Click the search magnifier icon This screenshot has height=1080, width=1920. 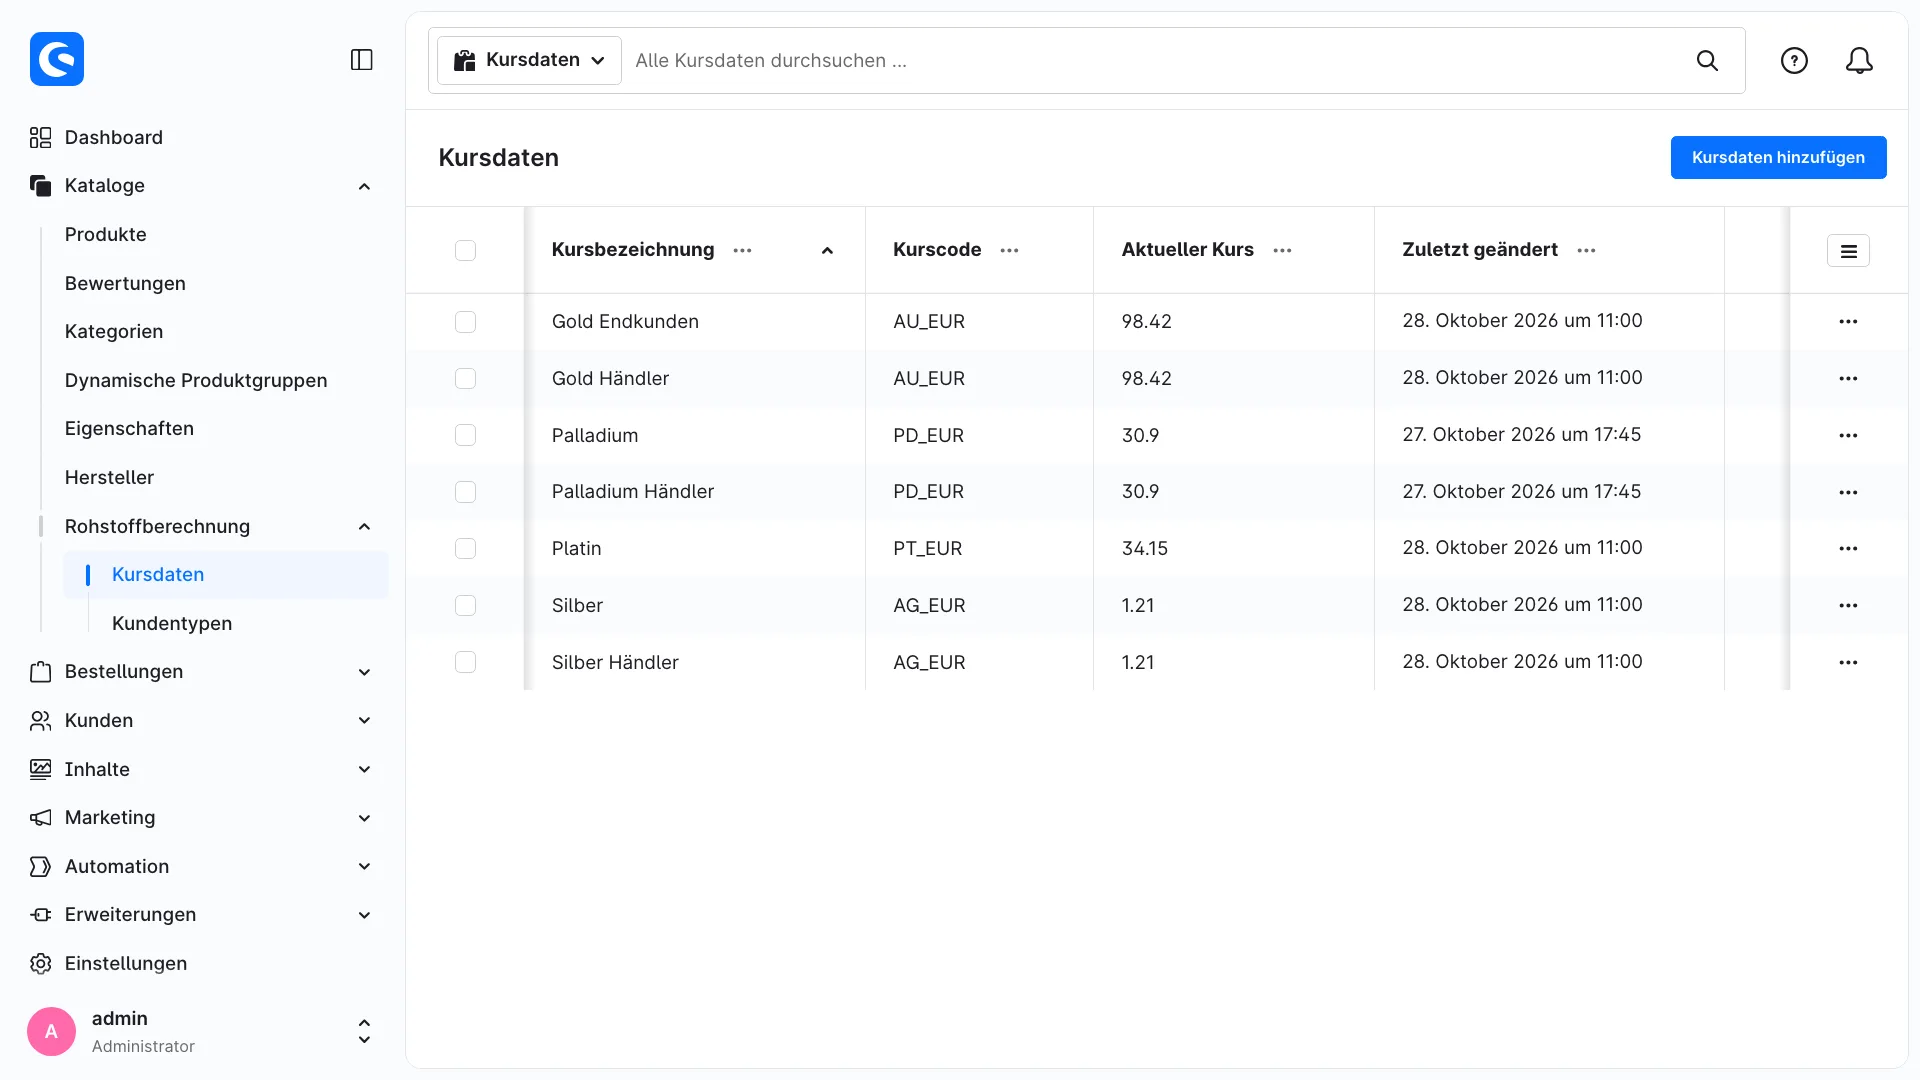(x=1707, y=60)
